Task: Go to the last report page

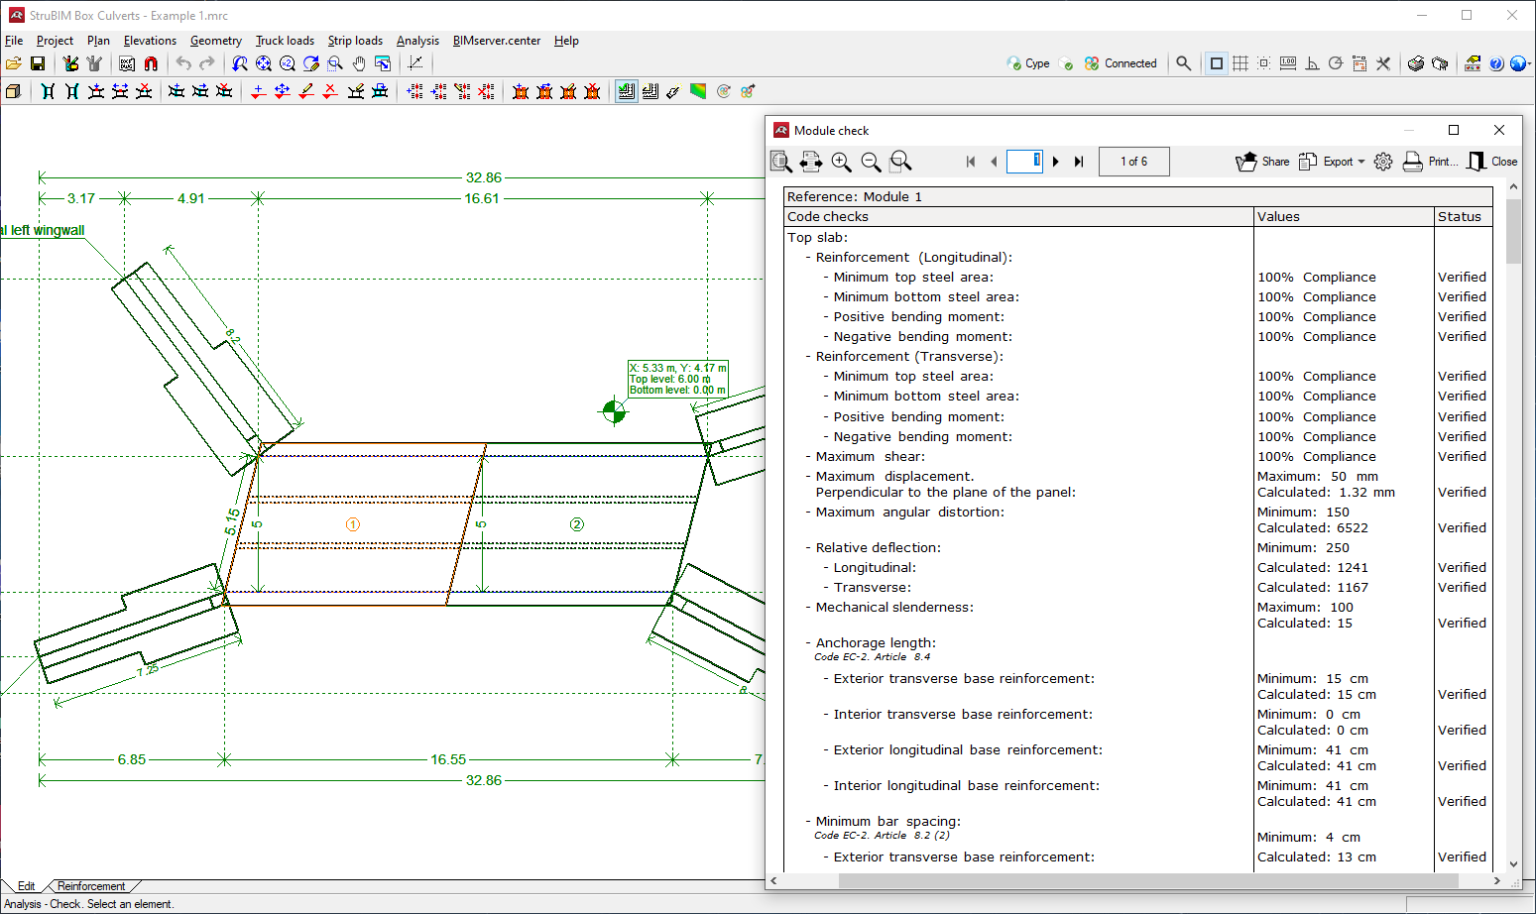Action: click(x=1078, y=161)
